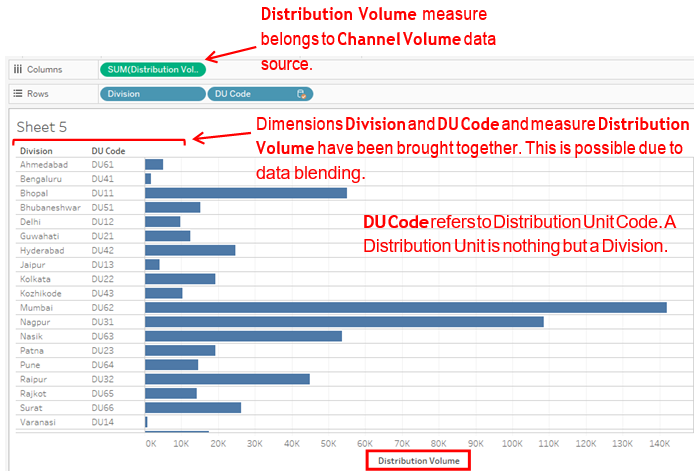
Task: Click the DU14 code cell
Action: click(x=103, y=422)
